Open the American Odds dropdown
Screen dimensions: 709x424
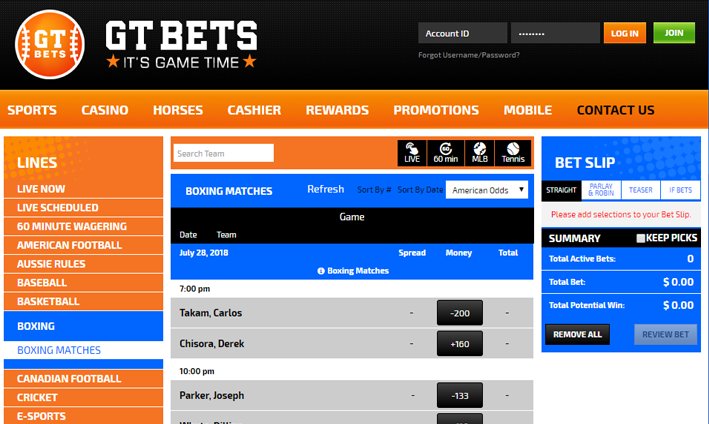[487, 190]
